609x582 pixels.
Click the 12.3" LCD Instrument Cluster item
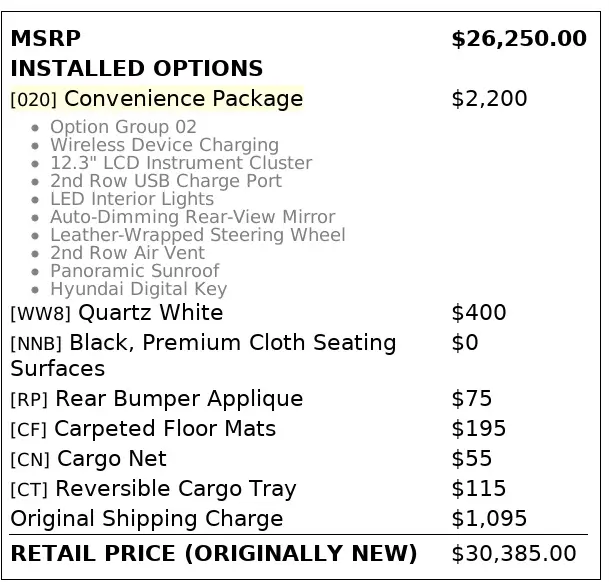point(180,163)
